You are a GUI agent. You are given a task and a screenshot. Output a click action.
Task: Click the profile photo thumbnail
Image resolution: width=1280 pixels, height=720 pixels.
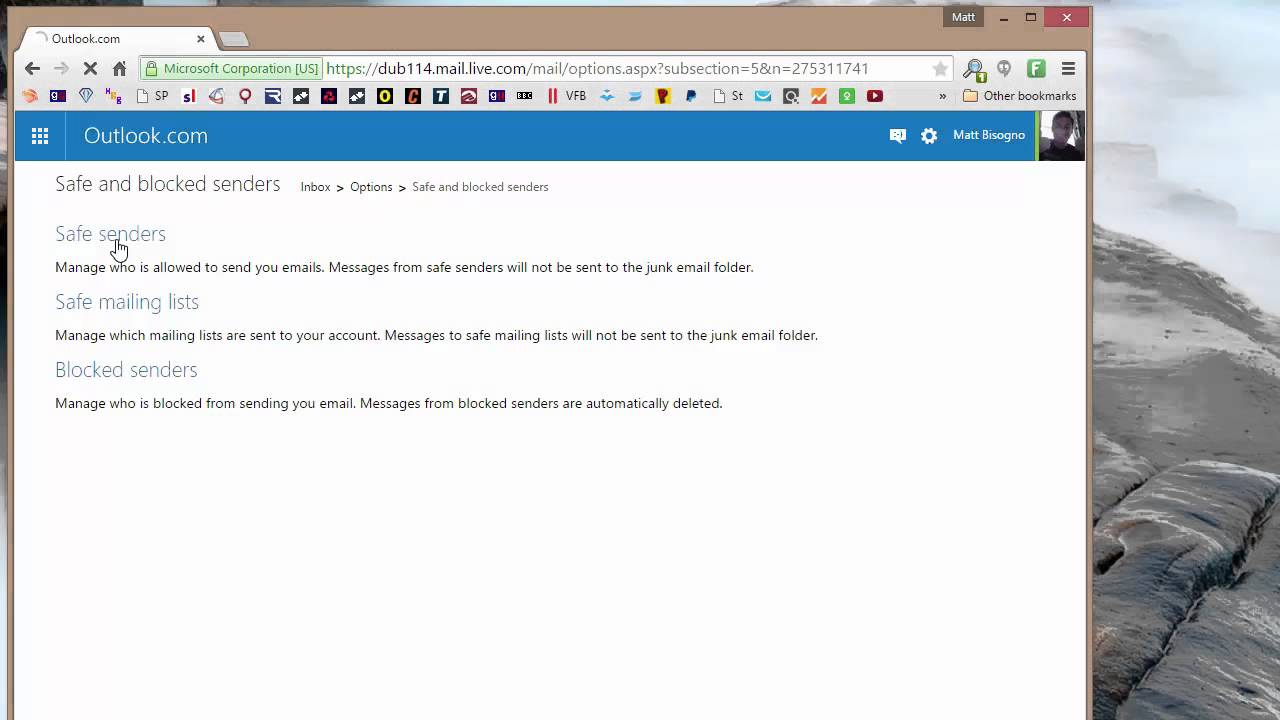1061,136
